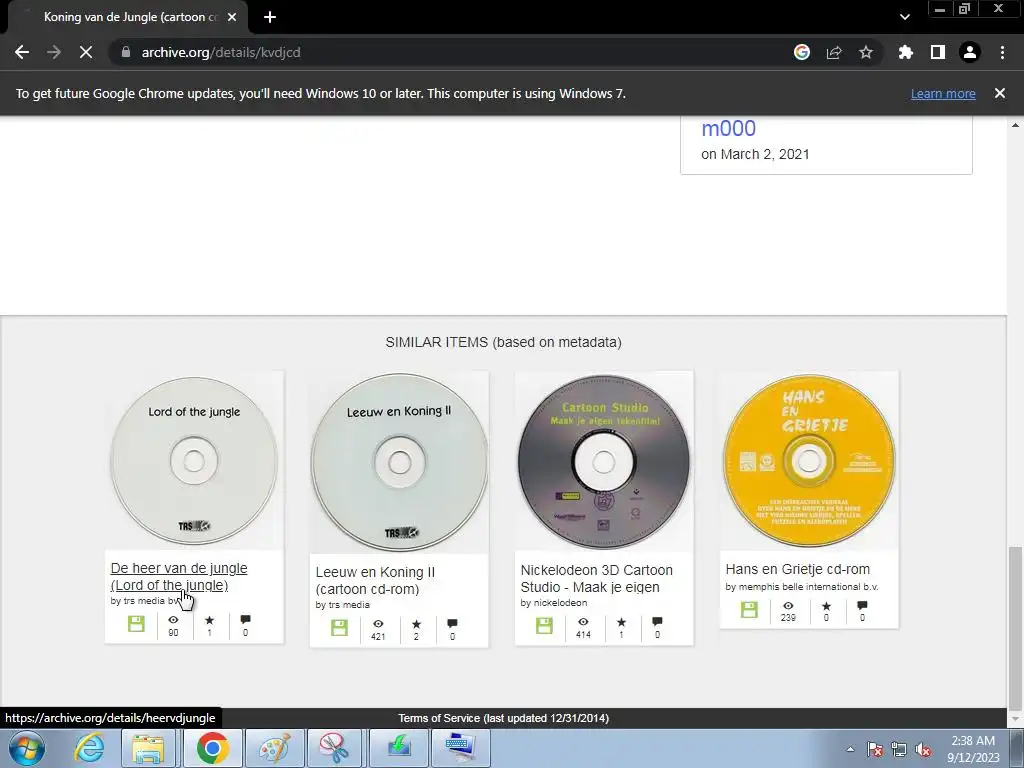This screenshot has height=768, width=1024.
Task: Click the page vertical scrollbar thumb
Action: pyautogui.click(x=1014, y=627)
